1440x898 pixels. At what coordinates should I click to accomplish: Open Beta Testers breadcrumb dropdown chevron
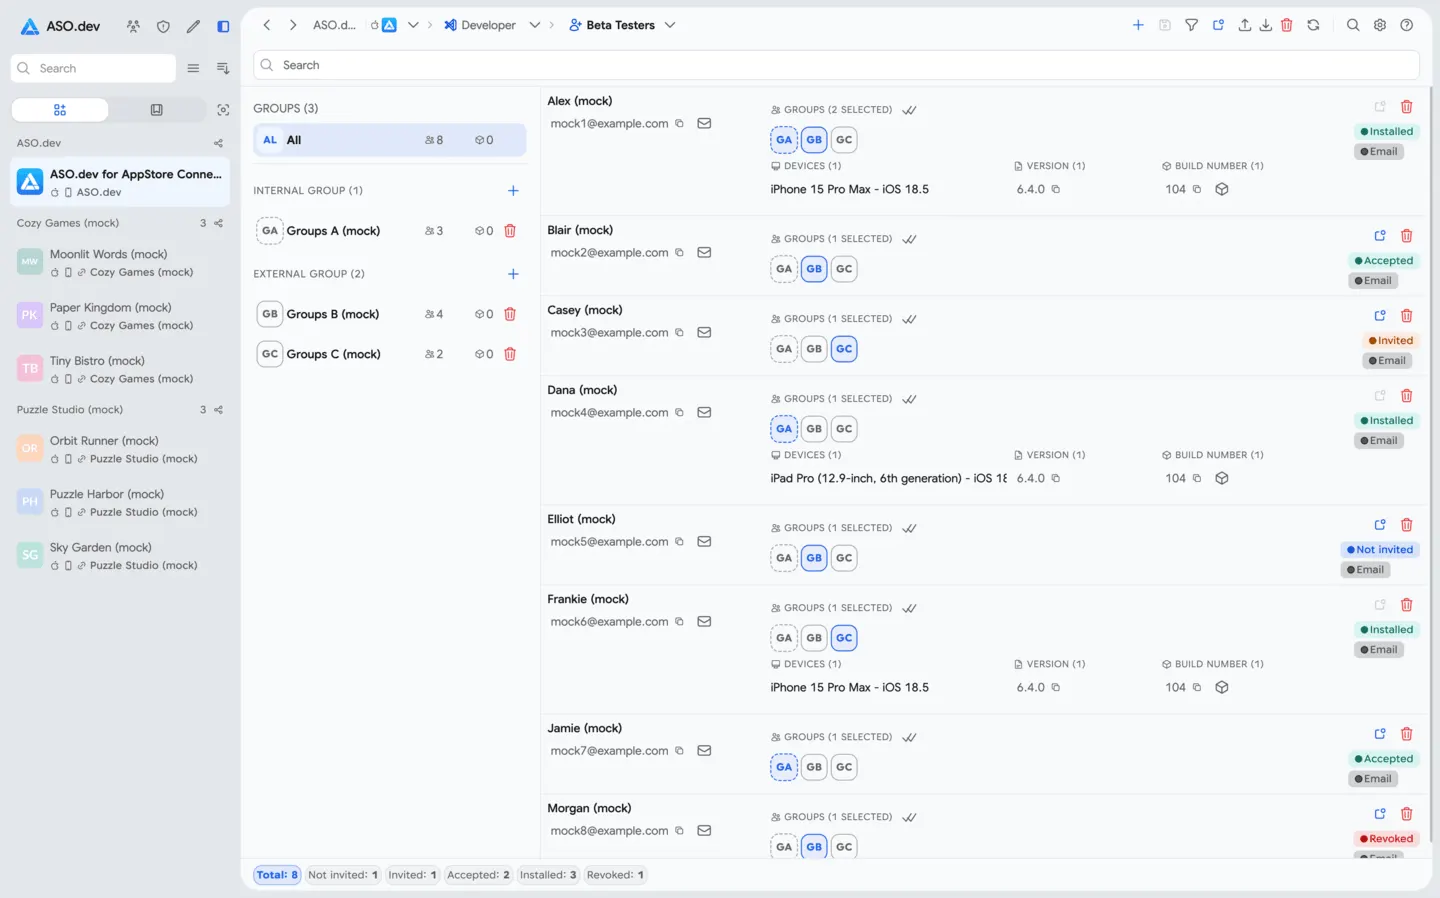pos(670,25)
